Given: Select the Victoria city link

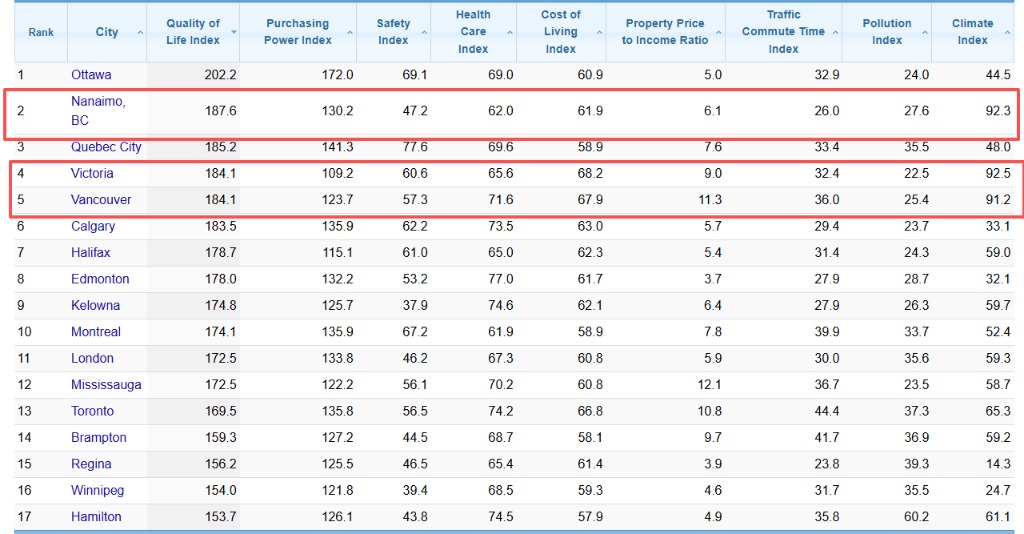Looking at the screenshot, I should [92, 173].
